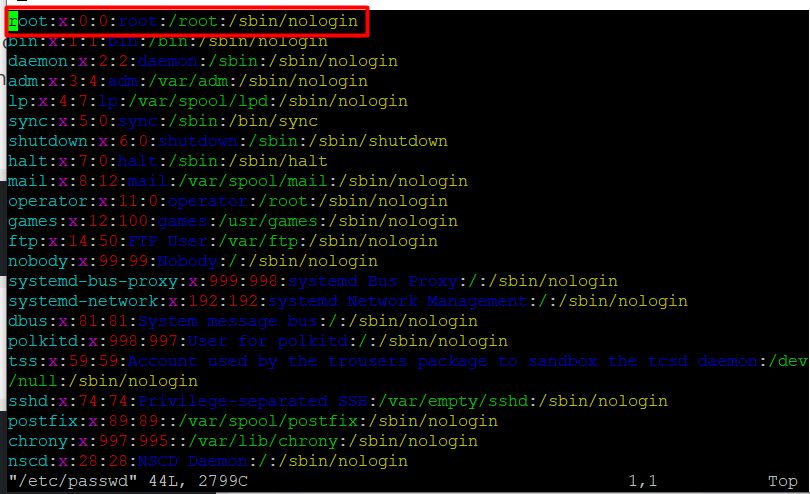This screenshot has height=494, width=810.
Task: Click the postfix account line
Action: (x=253, y=421)
